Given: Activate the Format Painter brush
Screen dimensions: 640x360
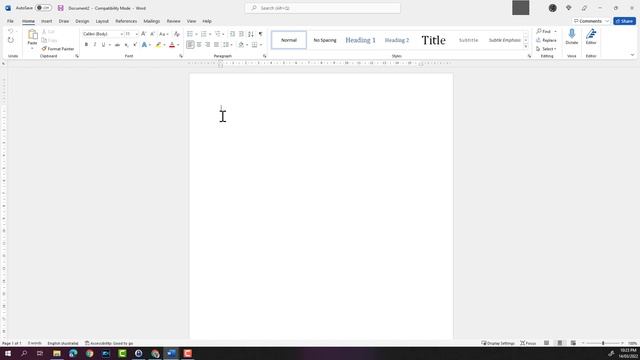Looking at the screenshot, I should pos(58,49).
